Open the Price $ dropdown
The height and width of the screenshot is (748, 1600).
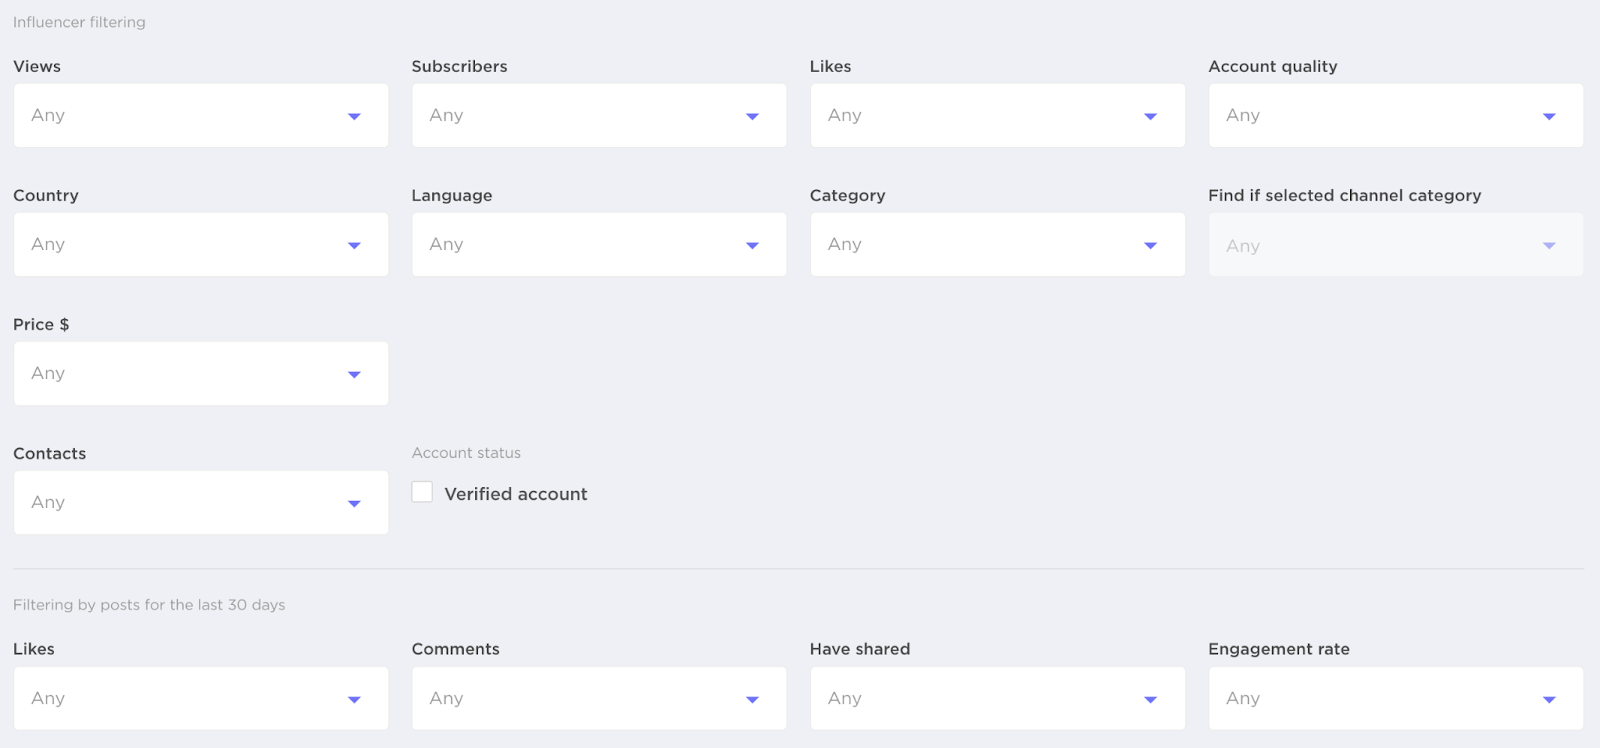[201, 373]
